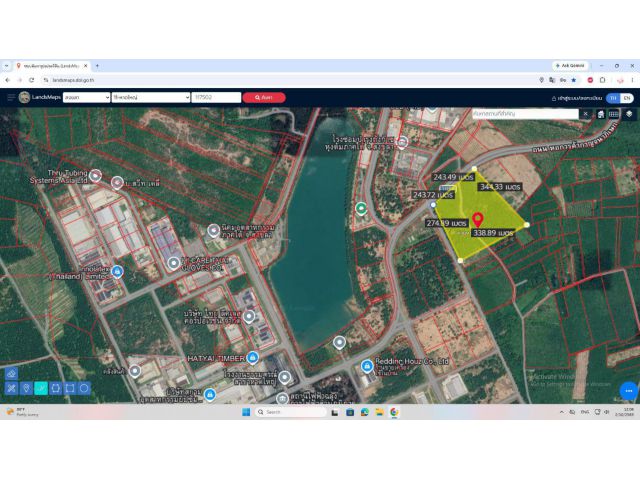The height and width of the screenshot is (480, 640).
Task: Bookmark page with star icon
Action: [573, 80]
